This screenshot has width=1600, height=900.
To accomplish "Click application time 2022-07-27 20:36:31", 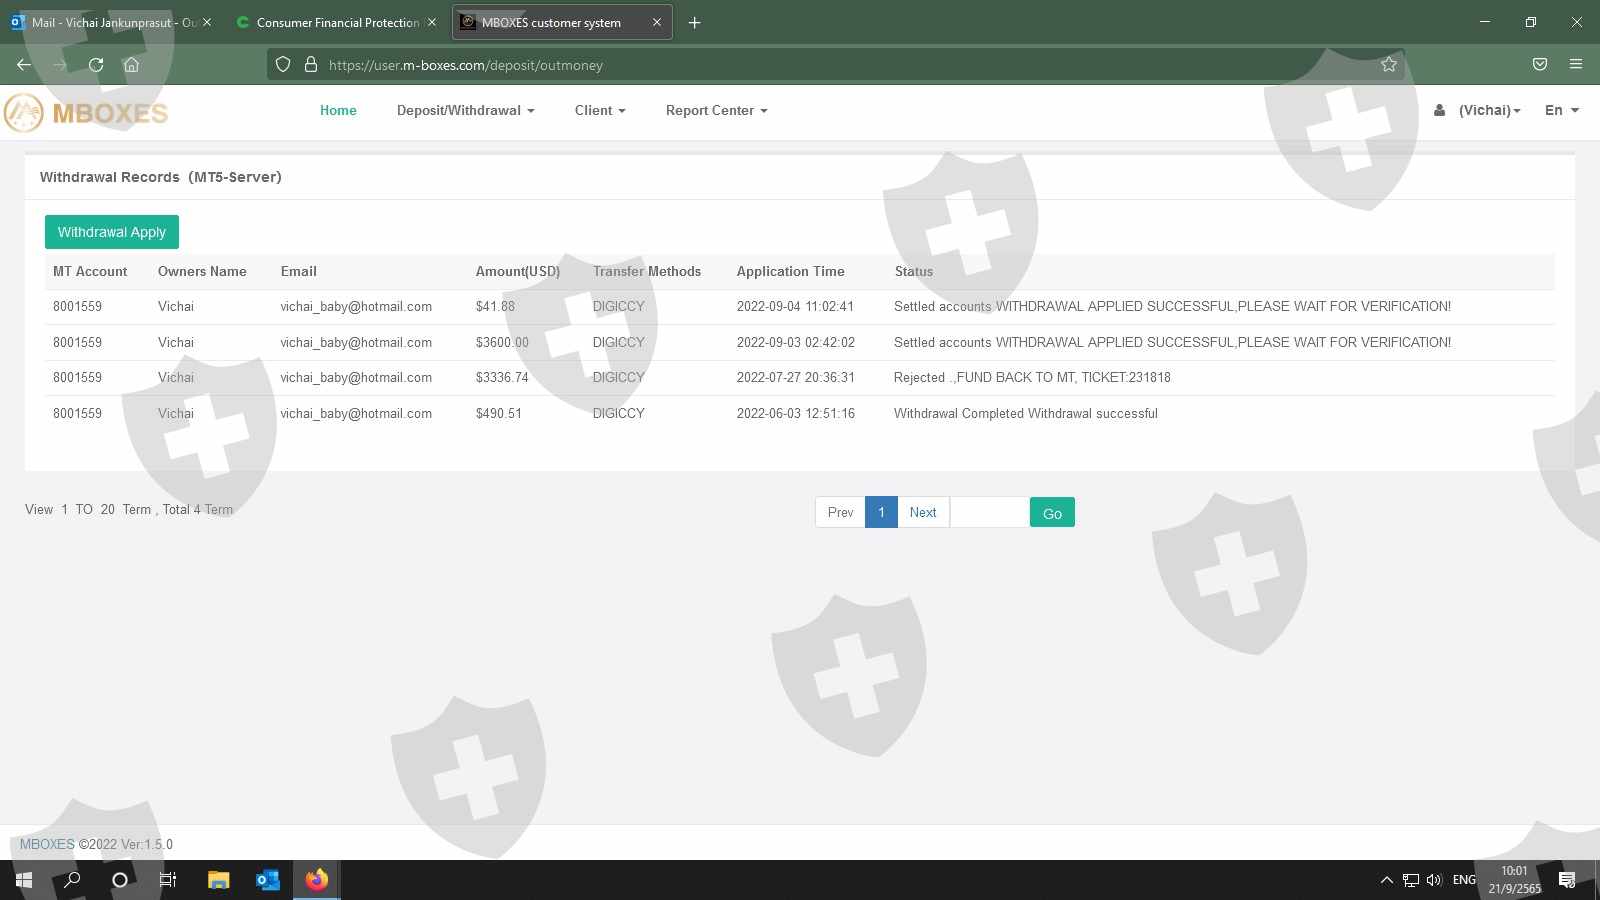I will point(796,377).
